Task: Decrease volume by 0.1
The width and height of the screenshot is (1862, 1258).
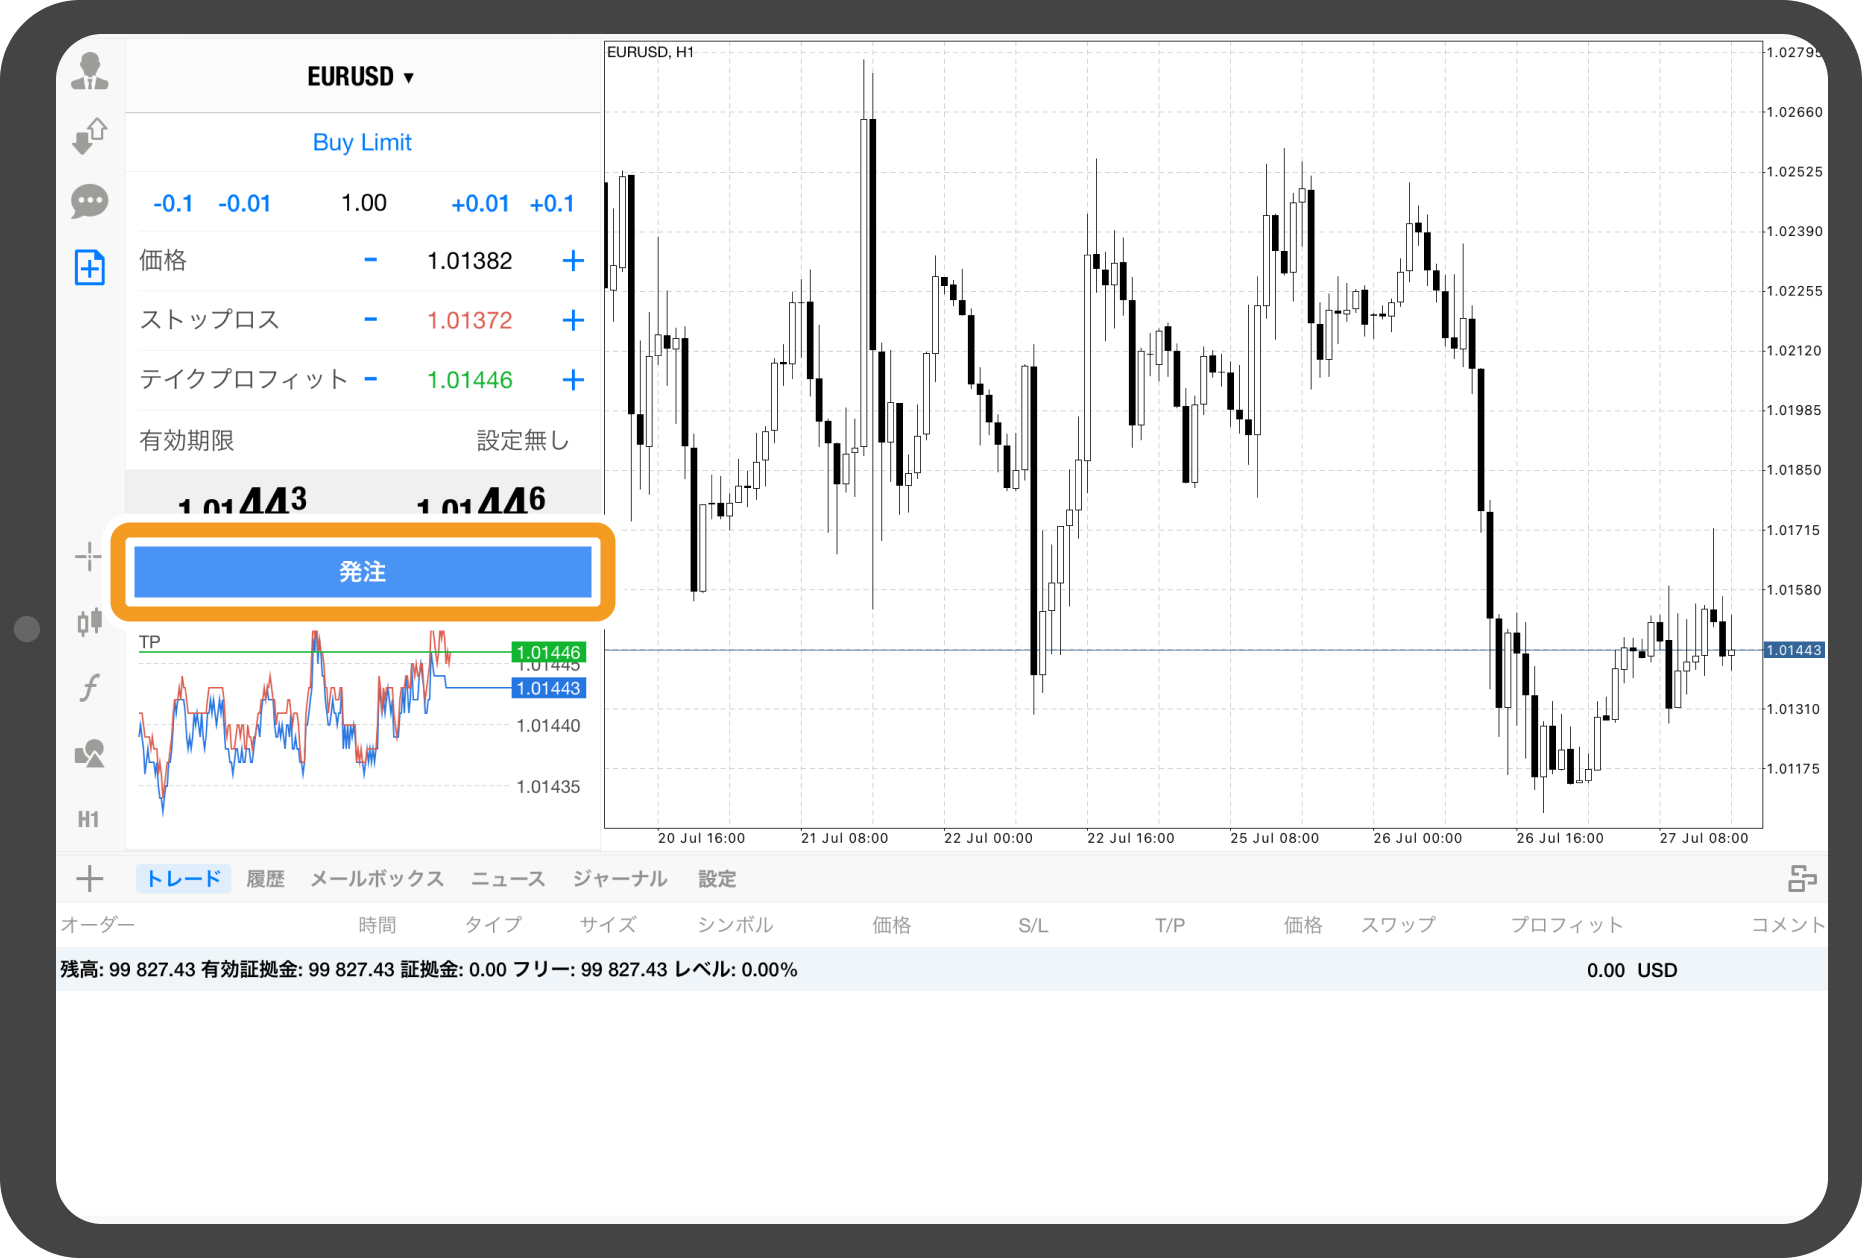Action: coord(173,204)
